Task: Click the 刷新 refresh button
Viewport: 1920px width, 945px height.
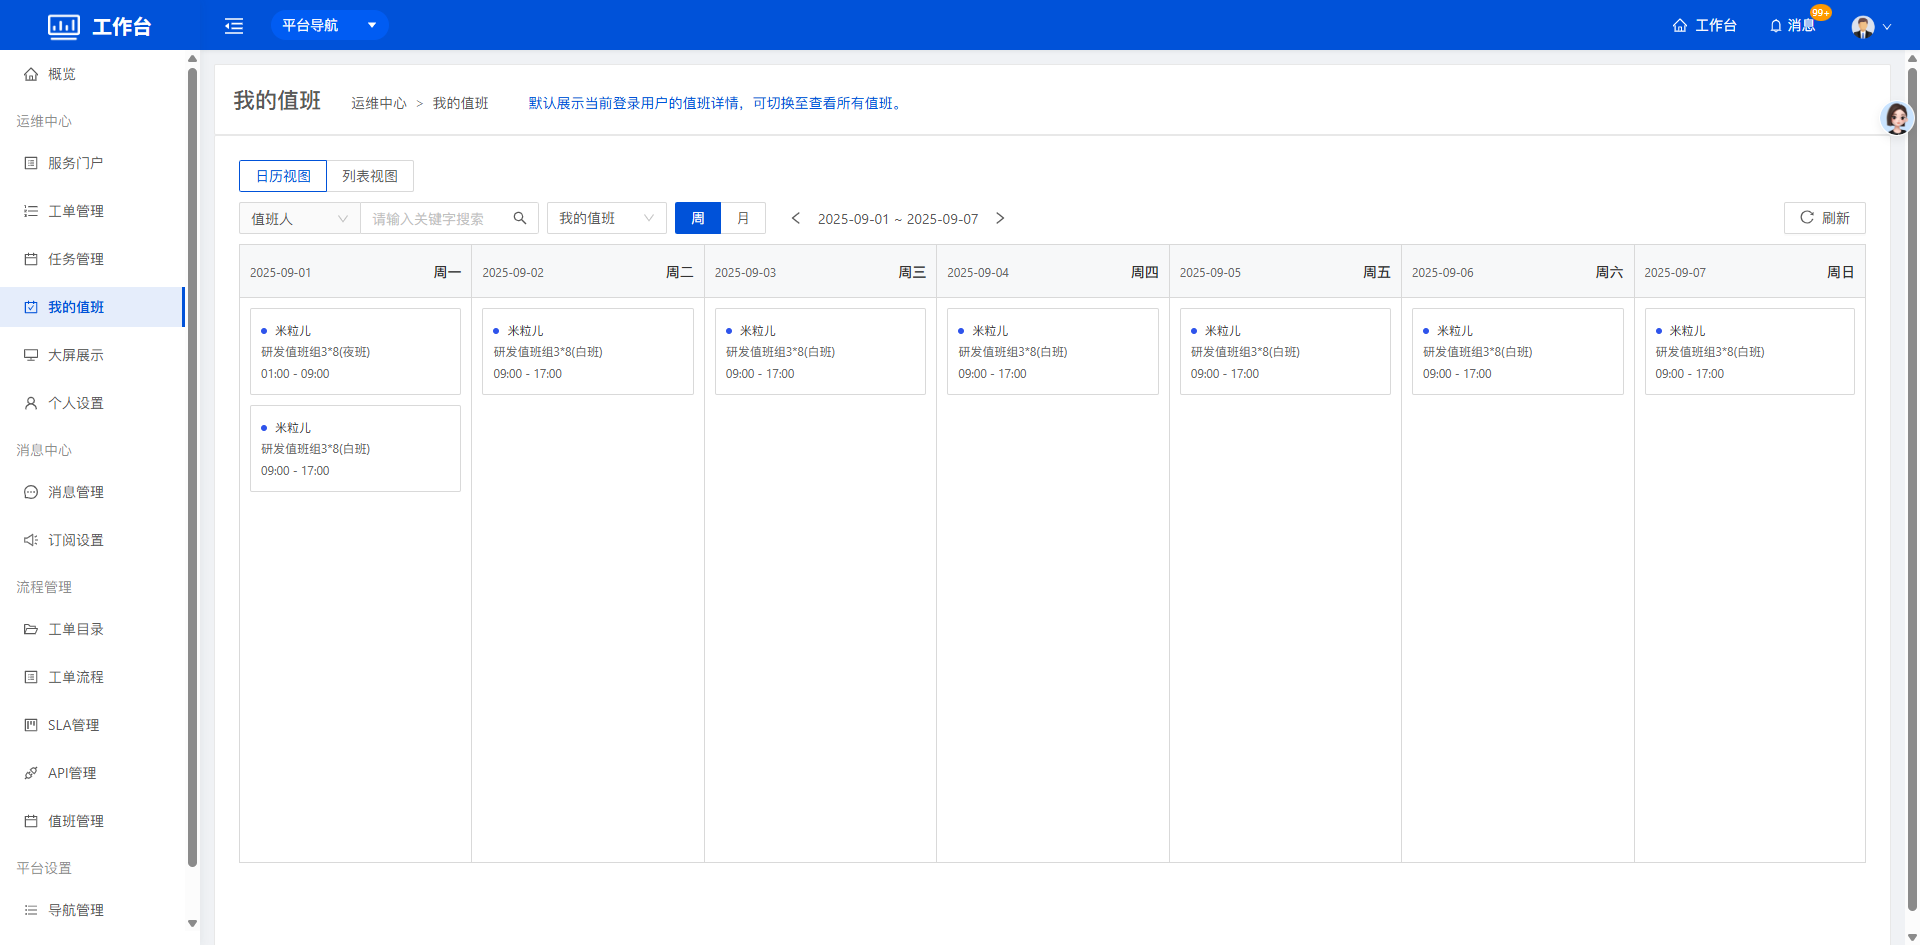Action: point(1824,218)
